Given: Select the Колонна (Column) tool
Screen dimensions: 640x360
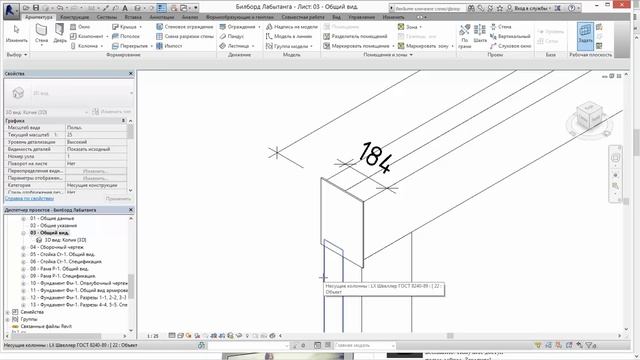Looking at the screenshot, I should coord(84,46).
